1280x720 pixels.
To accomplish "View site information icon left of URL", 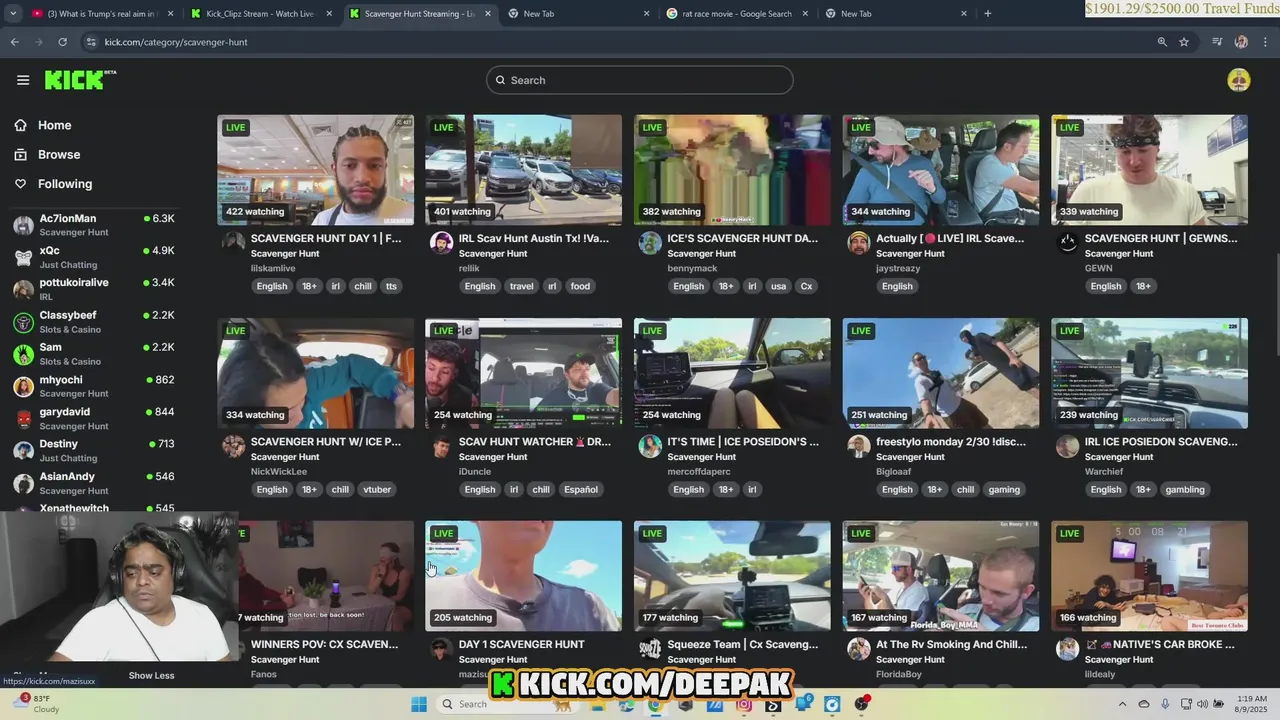I will tap(91, 42).
